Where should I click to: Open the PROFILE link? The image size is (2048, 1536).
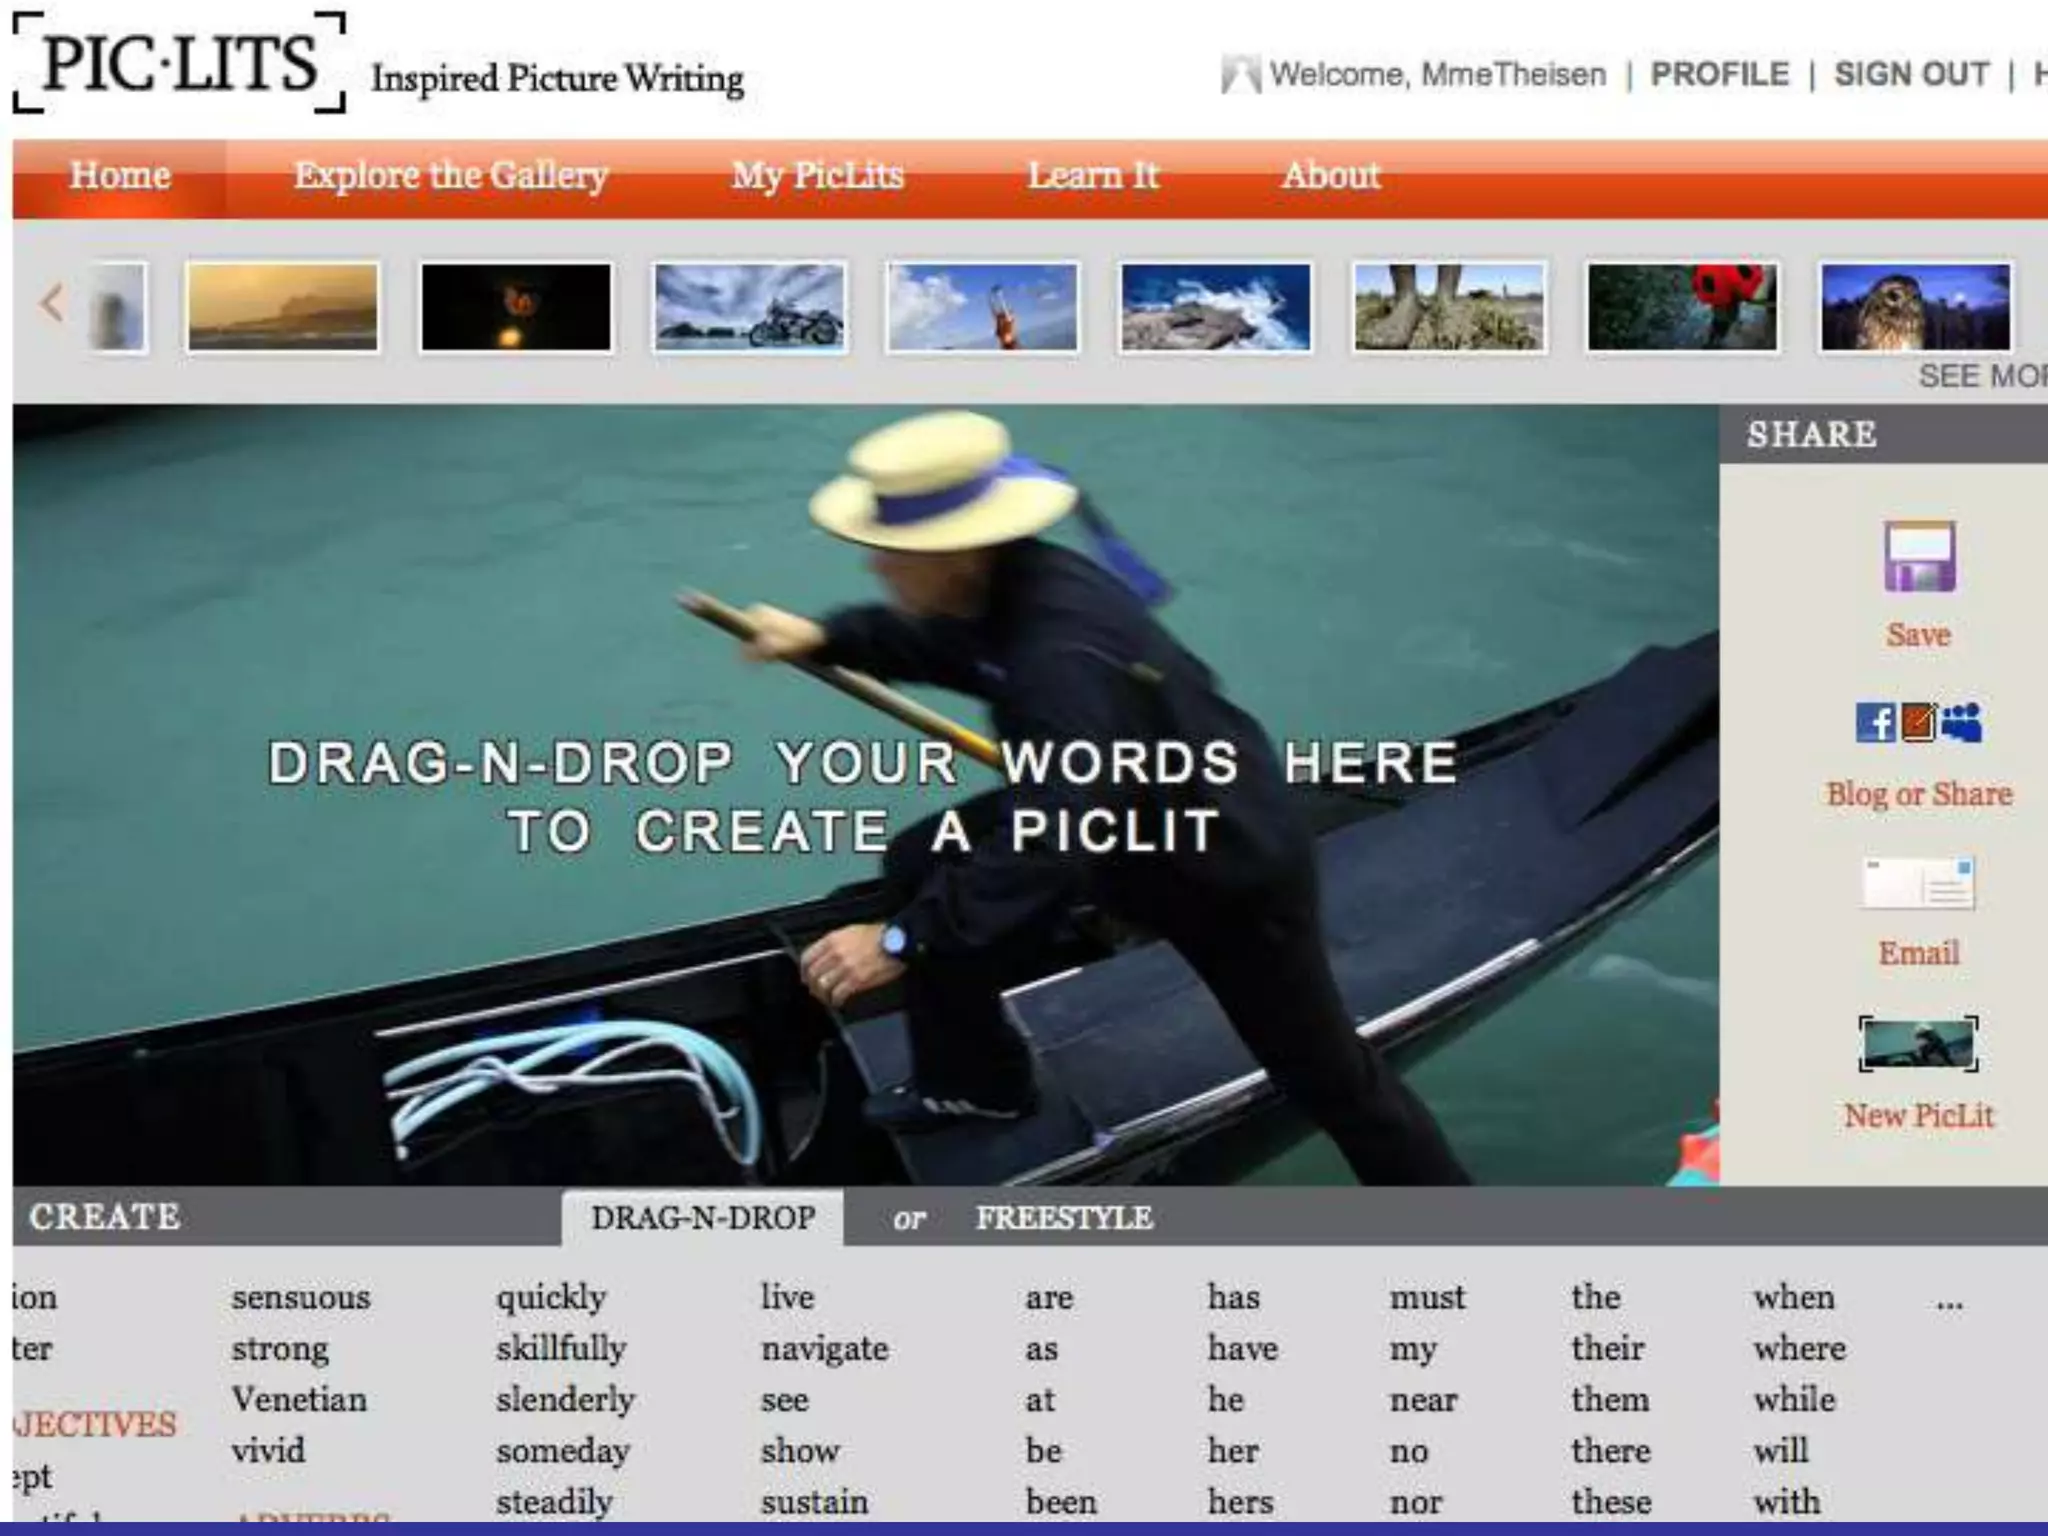point(1719,75)
